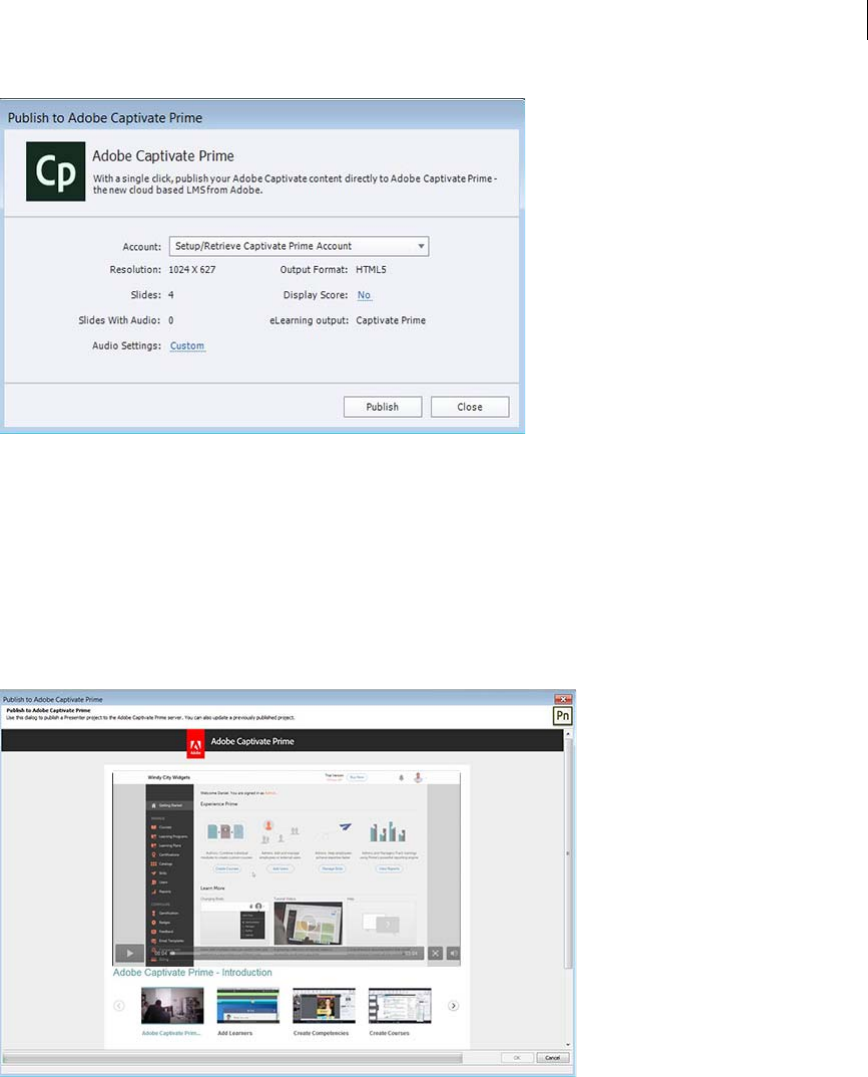Click the Close button in Captivate dialog
Viewport: 868px width, 1077px height.
tap(470, 407)
